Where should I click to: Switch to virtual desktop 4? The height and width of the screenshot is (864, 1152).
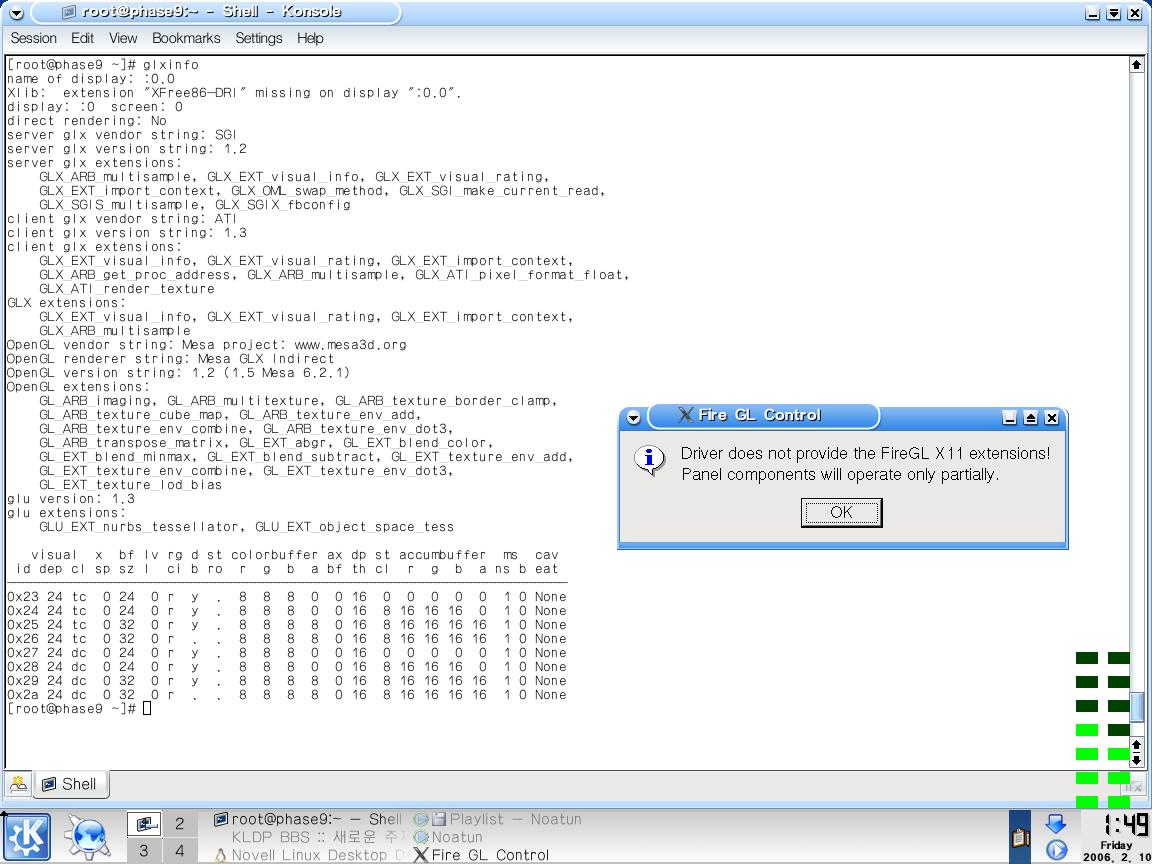pyautogui.click(x=179, y=852)
